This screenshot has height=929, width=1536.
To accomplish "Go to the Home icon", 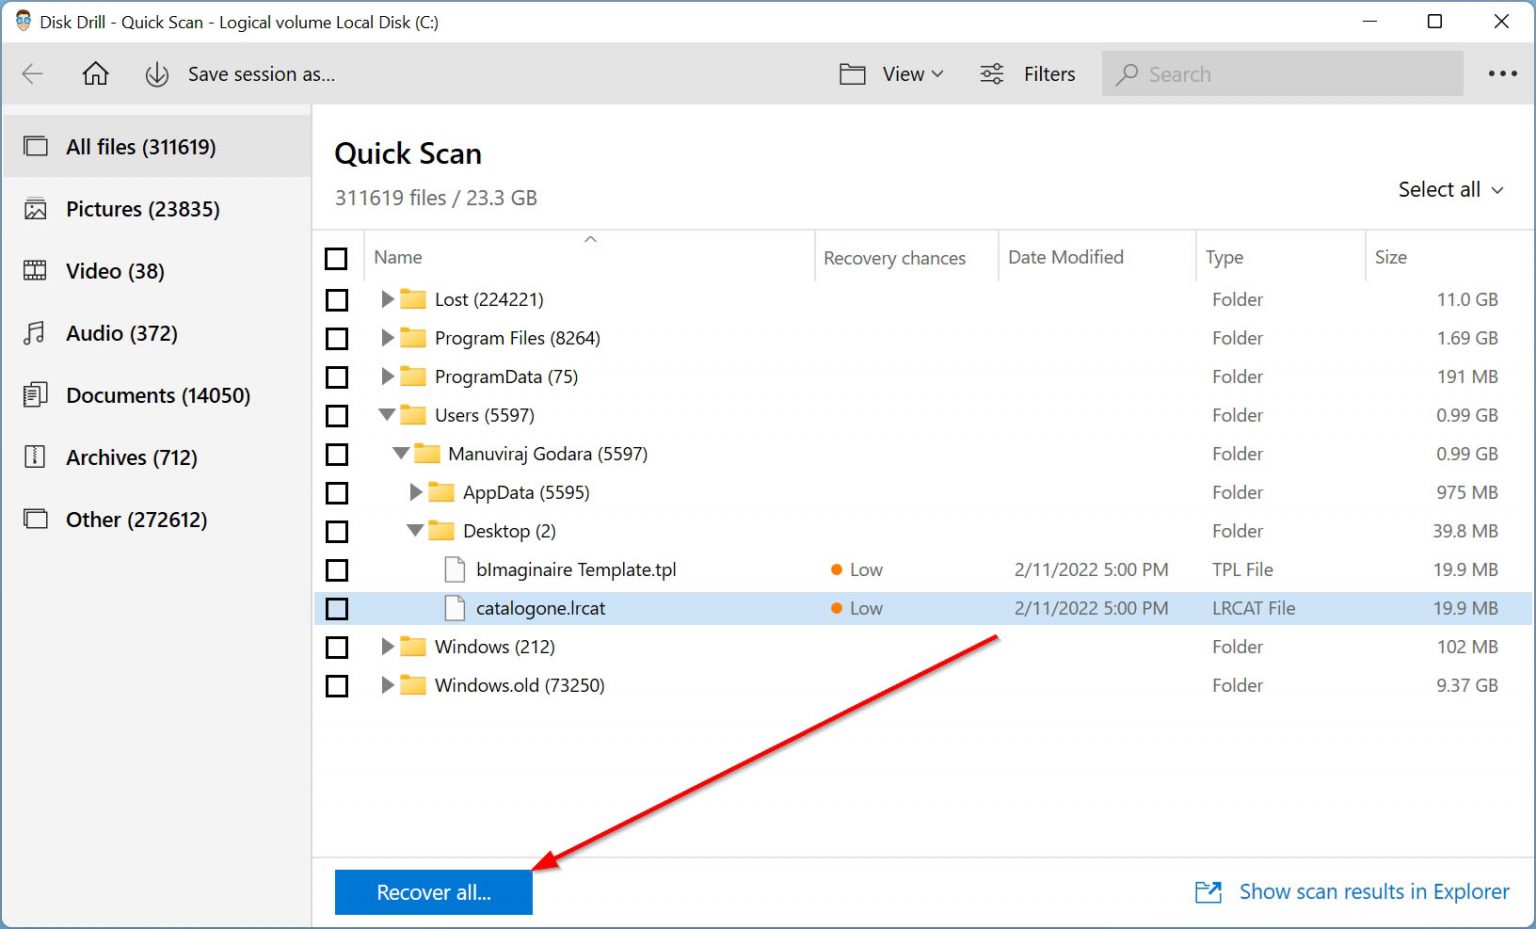I will (x=95, y=74).
